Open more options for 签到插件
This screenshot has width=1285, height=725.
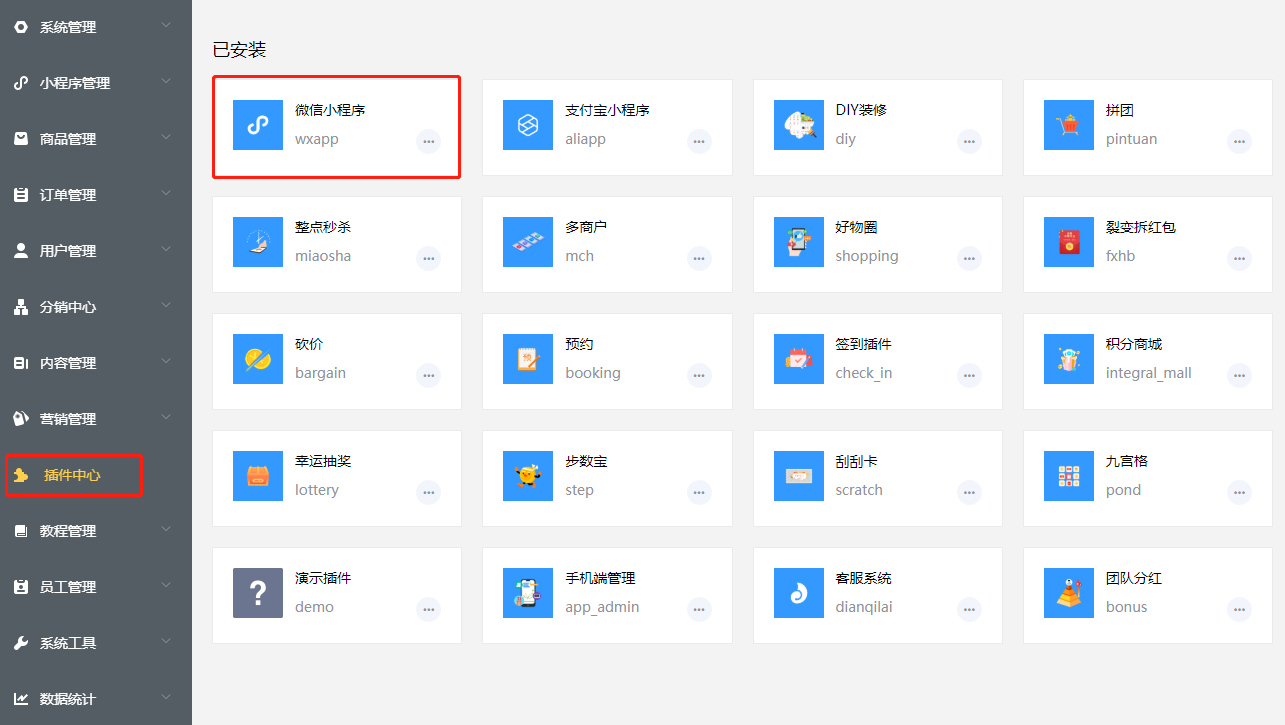click(970, 376)
